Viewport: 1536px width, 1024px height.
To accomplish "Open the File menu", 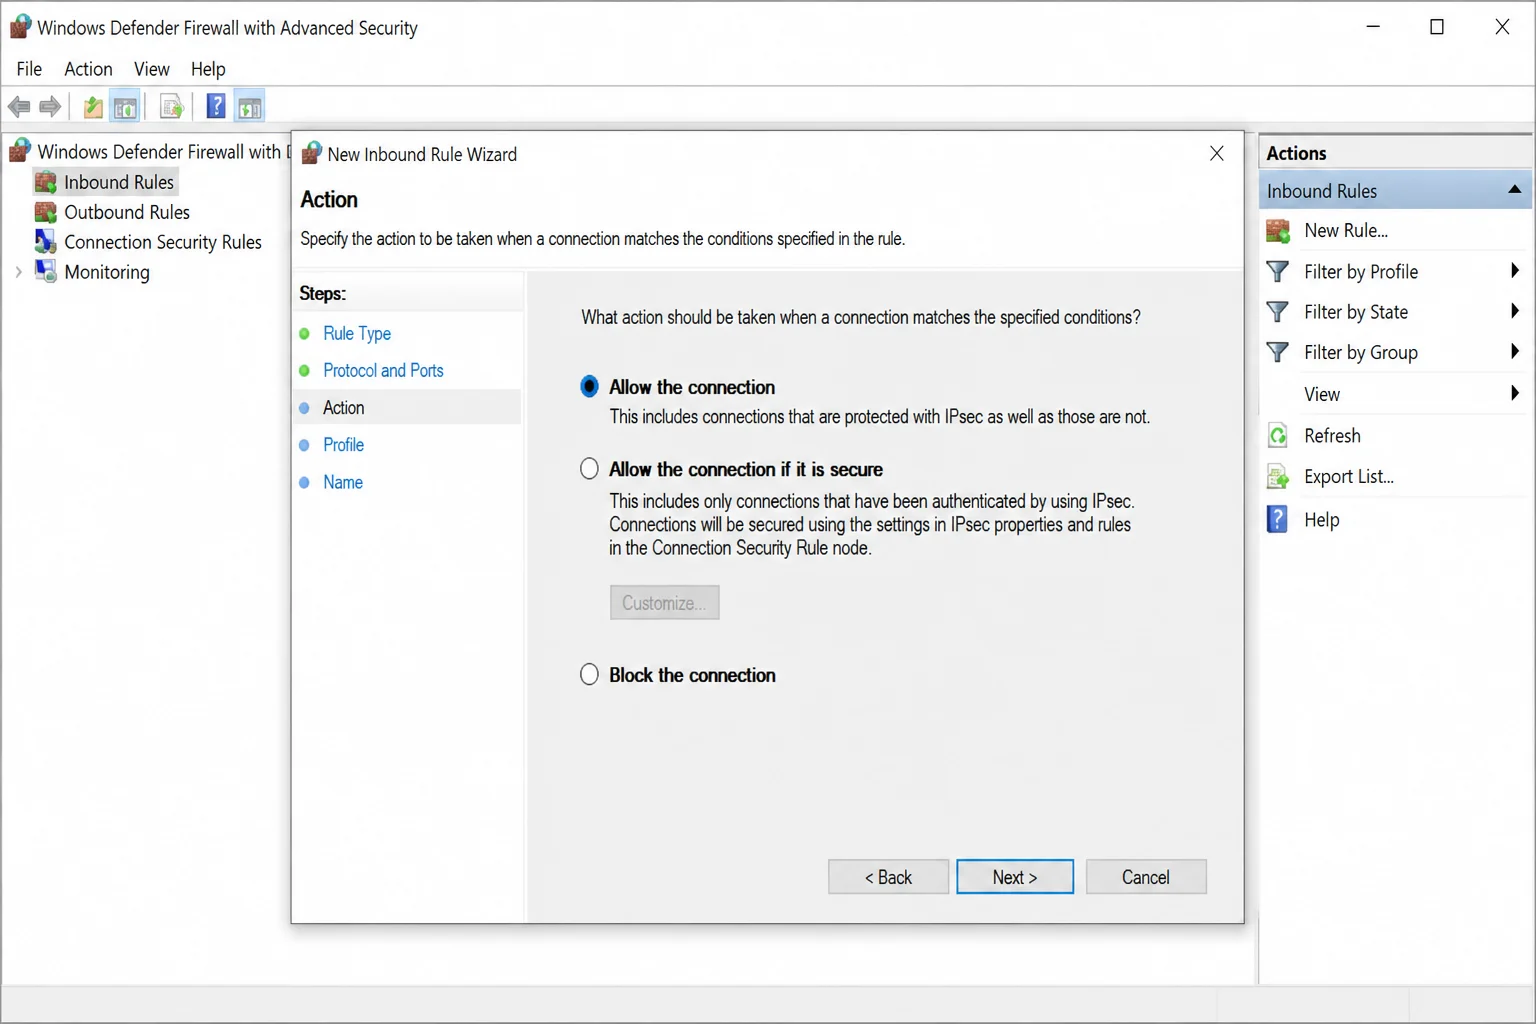I will pyautogui.click(x=29, y=69).
